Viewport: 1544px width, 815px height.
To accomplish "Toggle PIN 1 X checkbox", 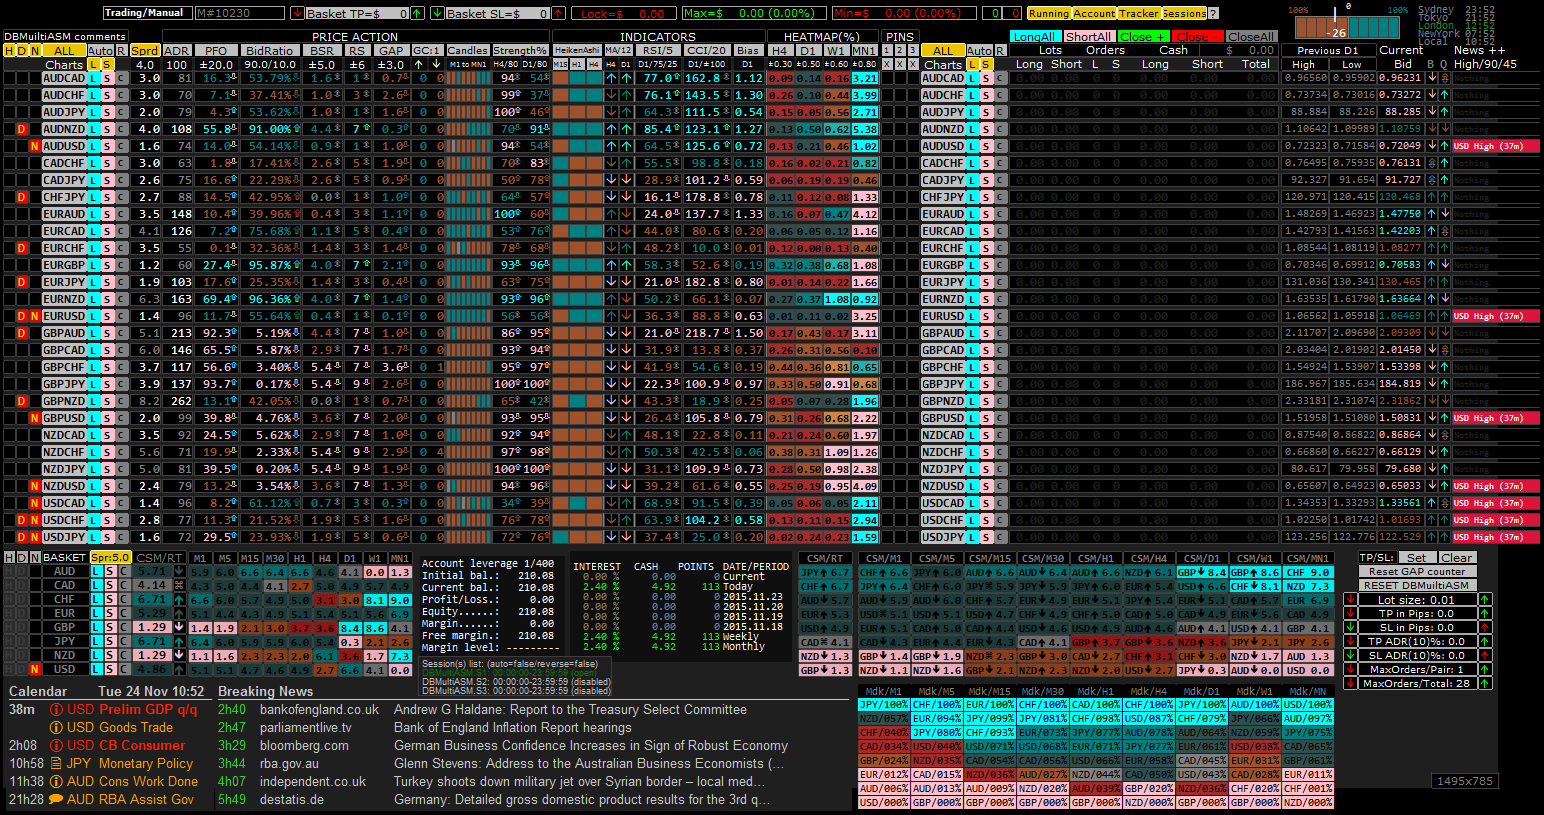I will (x=886, y=64).
